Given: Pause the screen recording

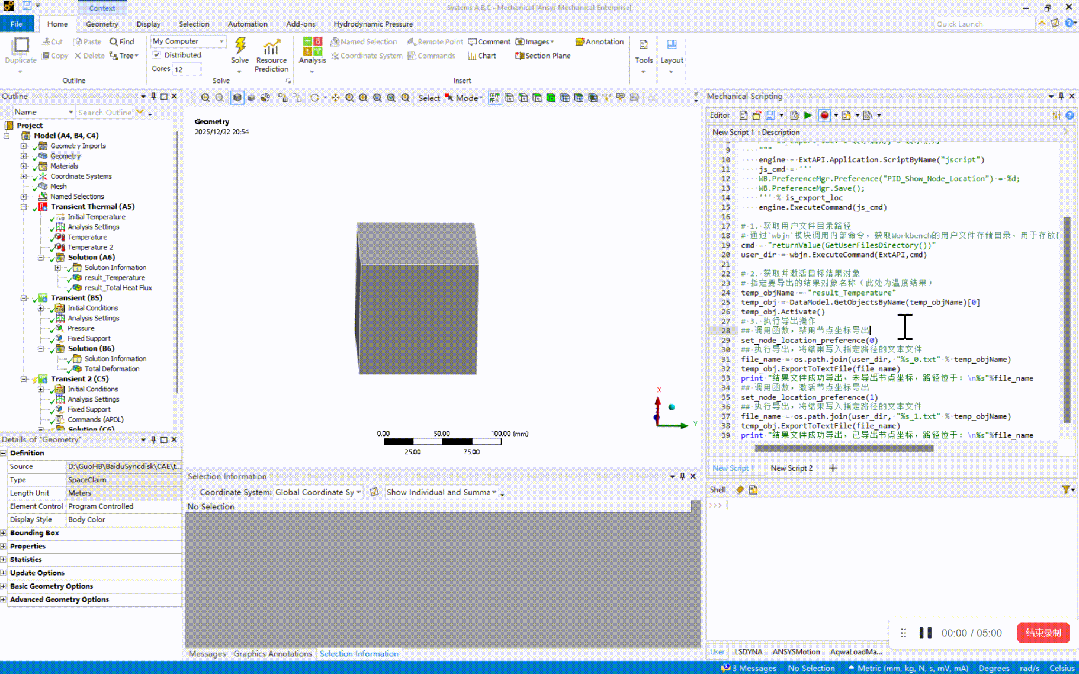Looking at the screenshot, I should pos(926,633).
